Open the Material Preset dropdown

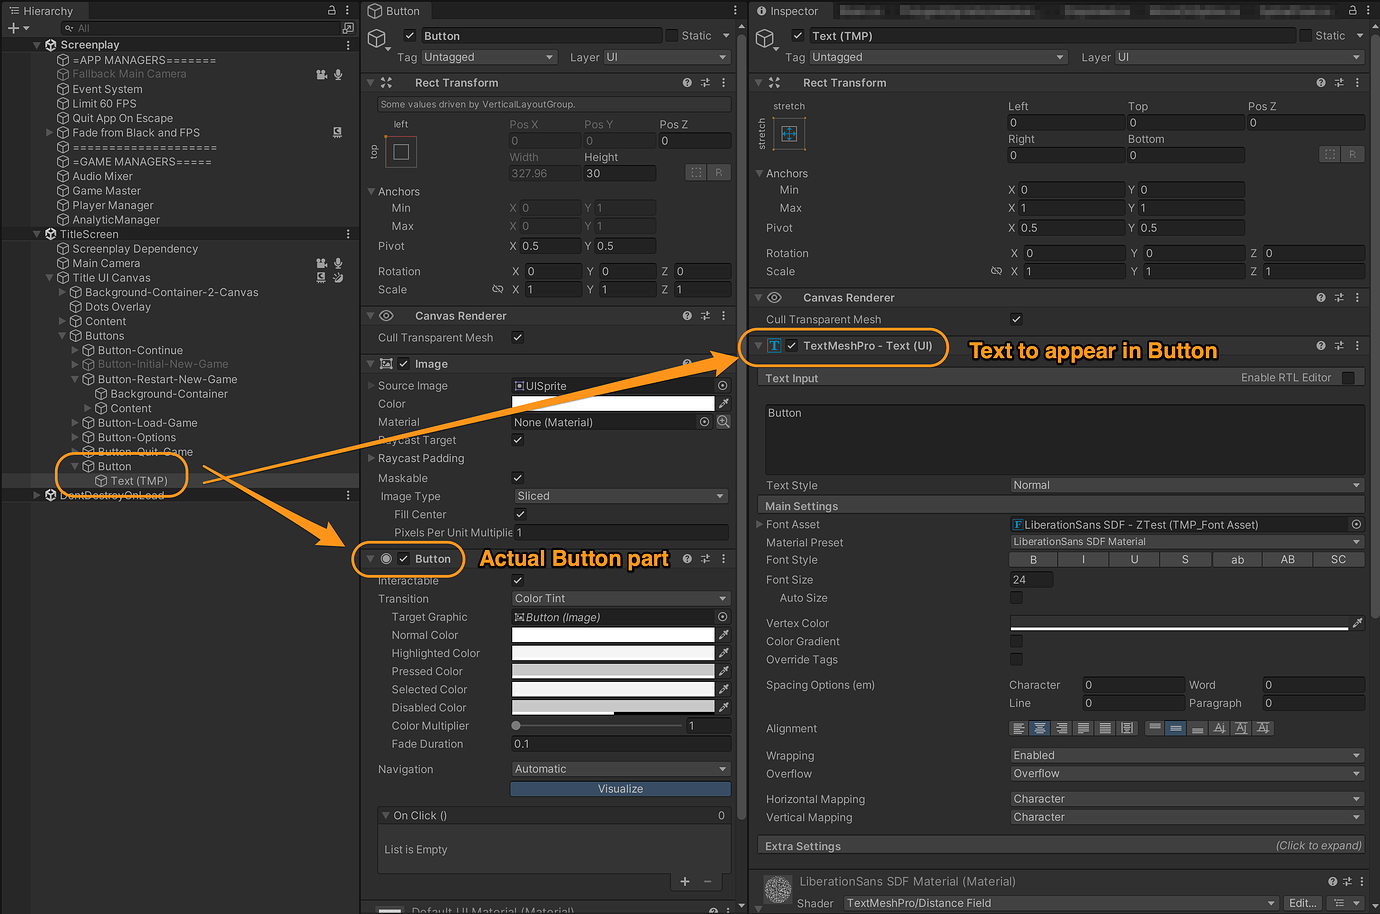[x=1187, y=542]
